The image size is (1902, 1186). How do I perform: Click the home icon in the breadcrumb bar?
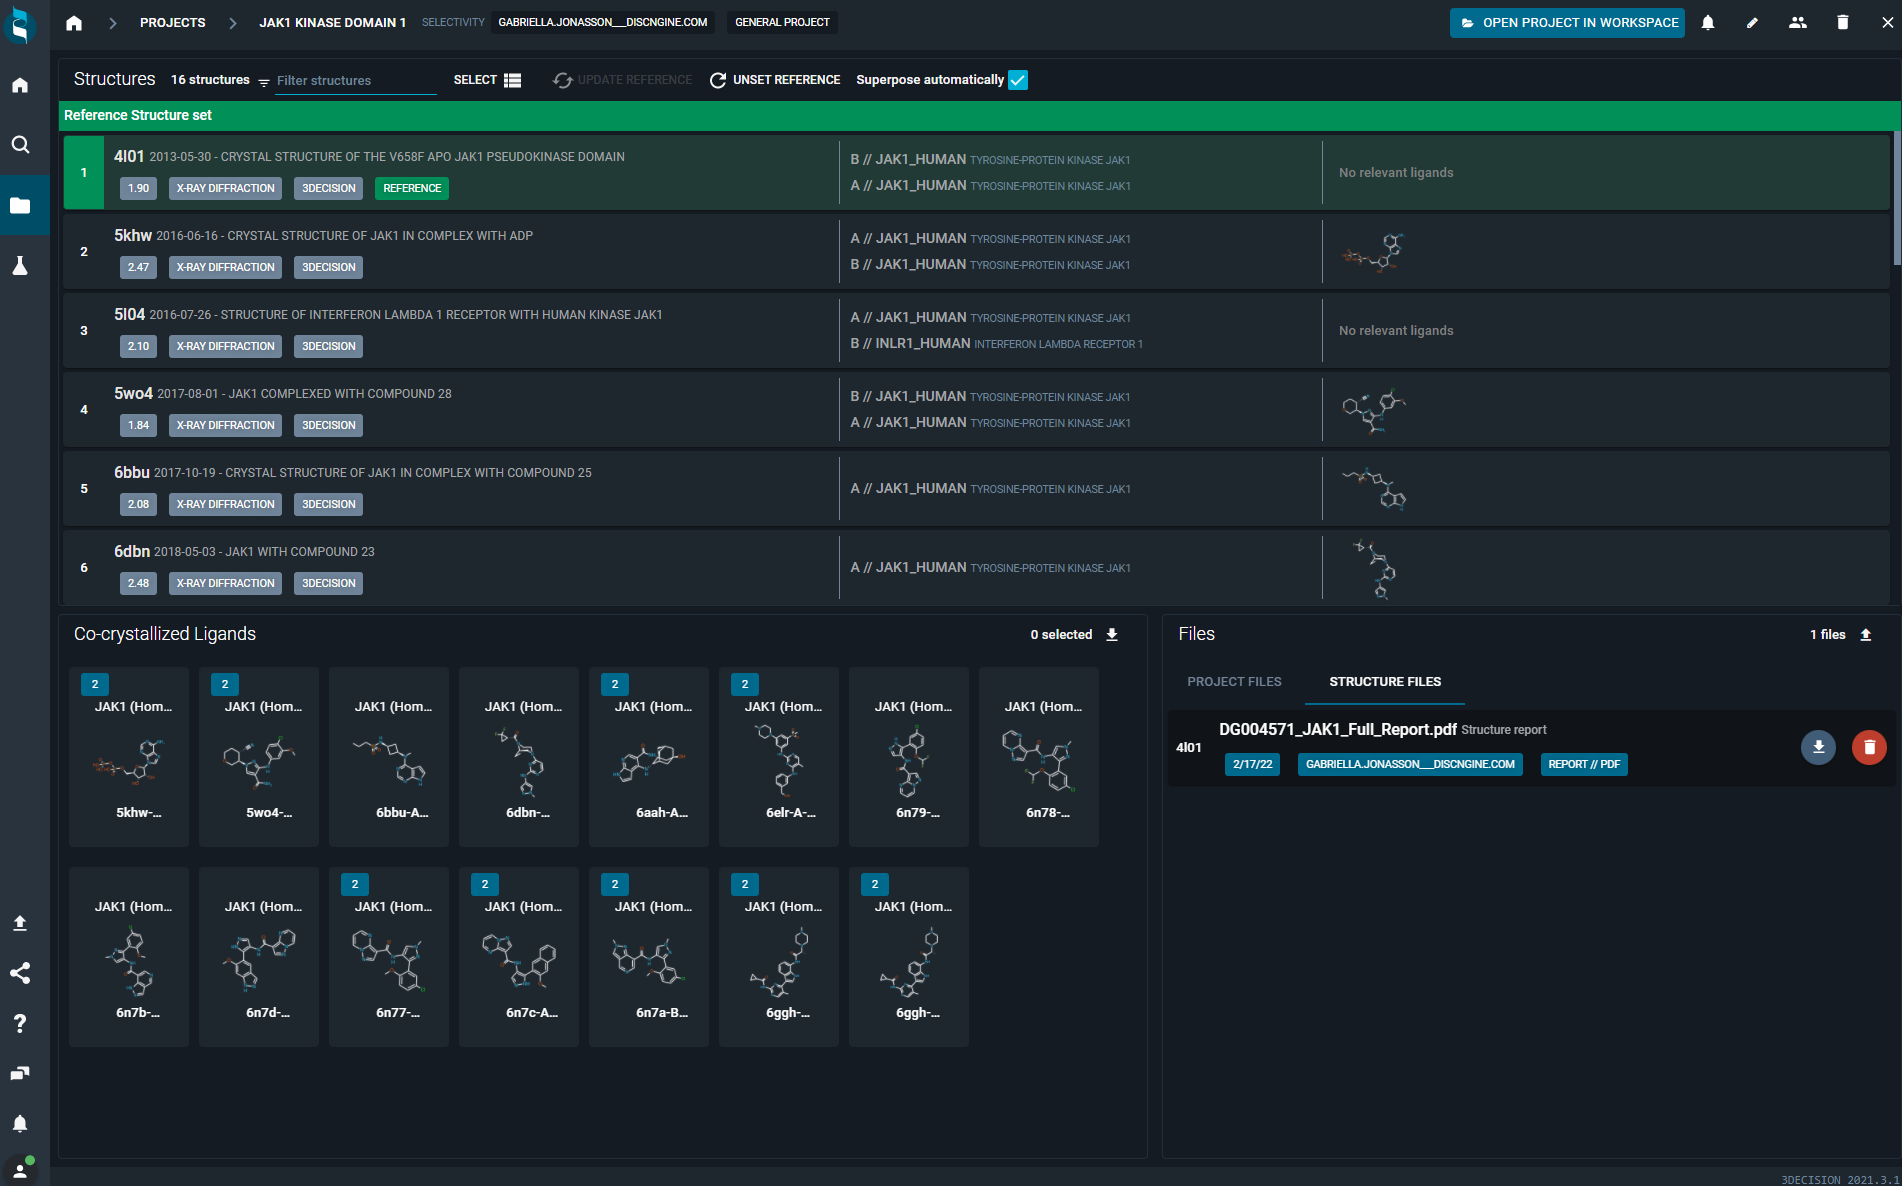pos(74,22)
